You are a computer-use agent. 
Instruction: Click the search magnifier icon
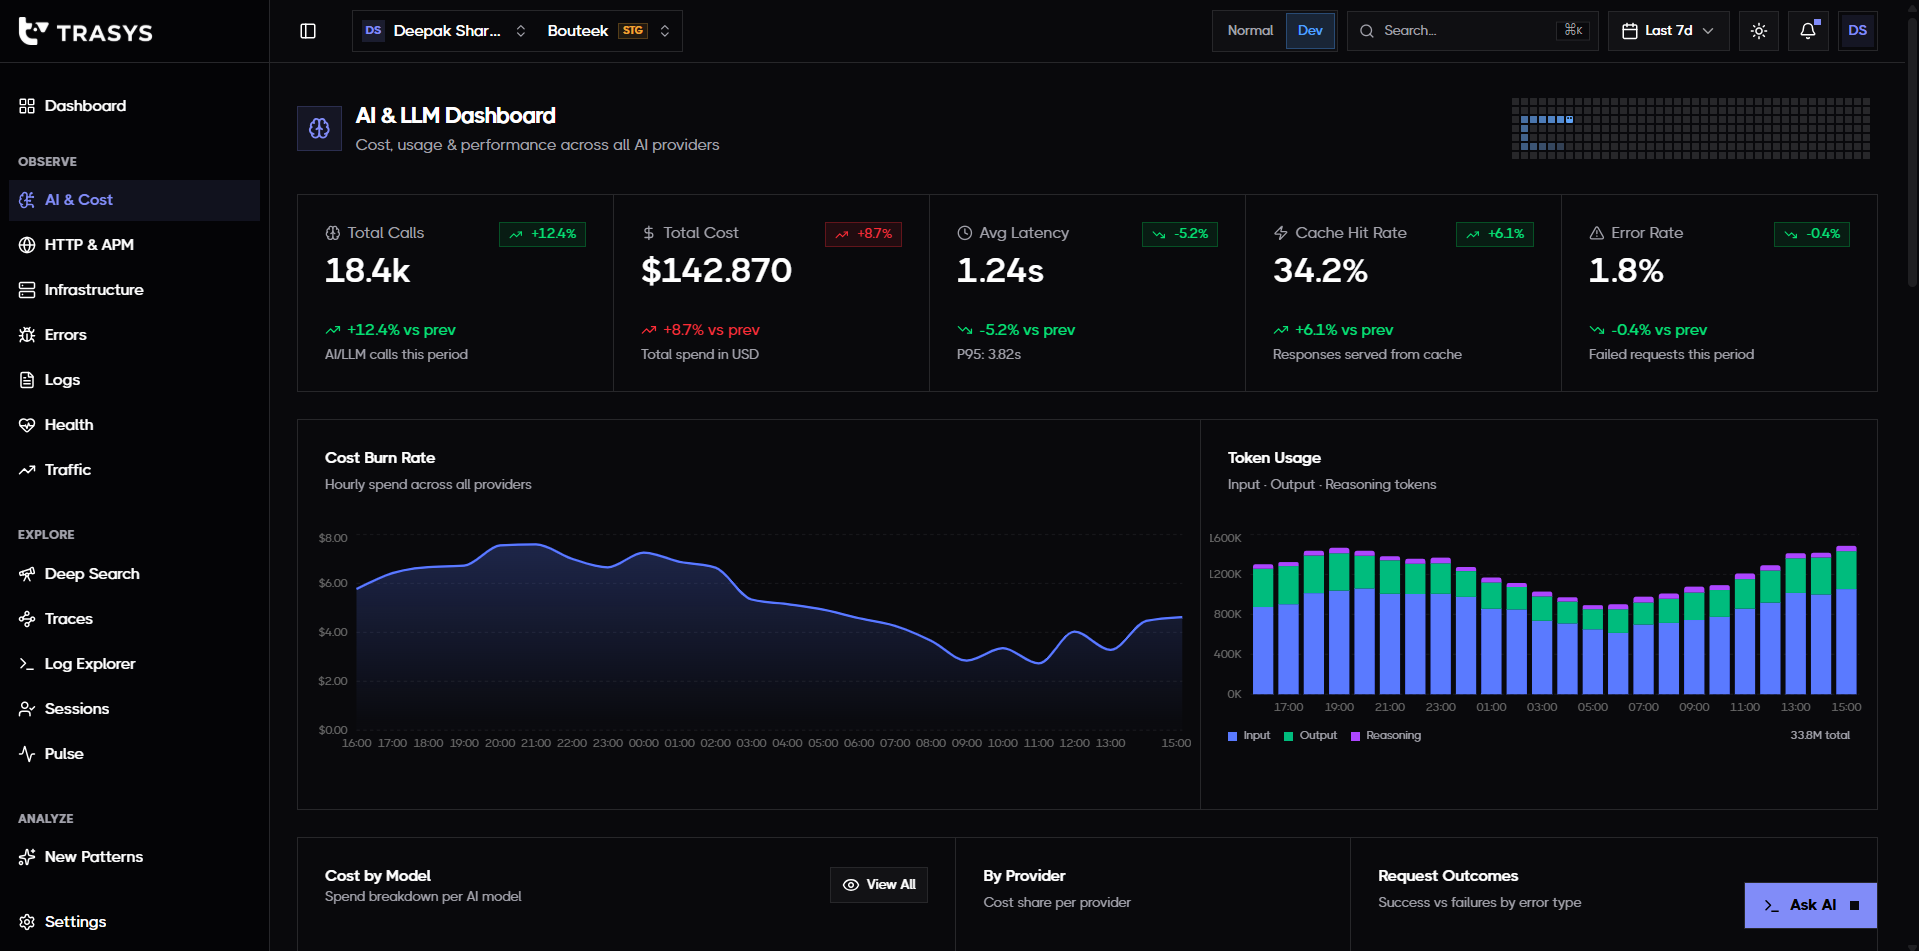(1367, 31)
